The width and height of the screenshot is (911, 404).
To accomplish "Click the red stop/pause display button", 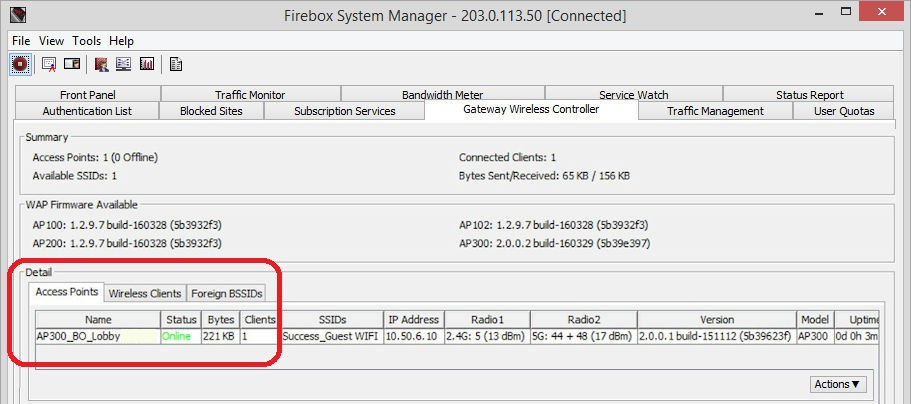I will coord(20,64).
